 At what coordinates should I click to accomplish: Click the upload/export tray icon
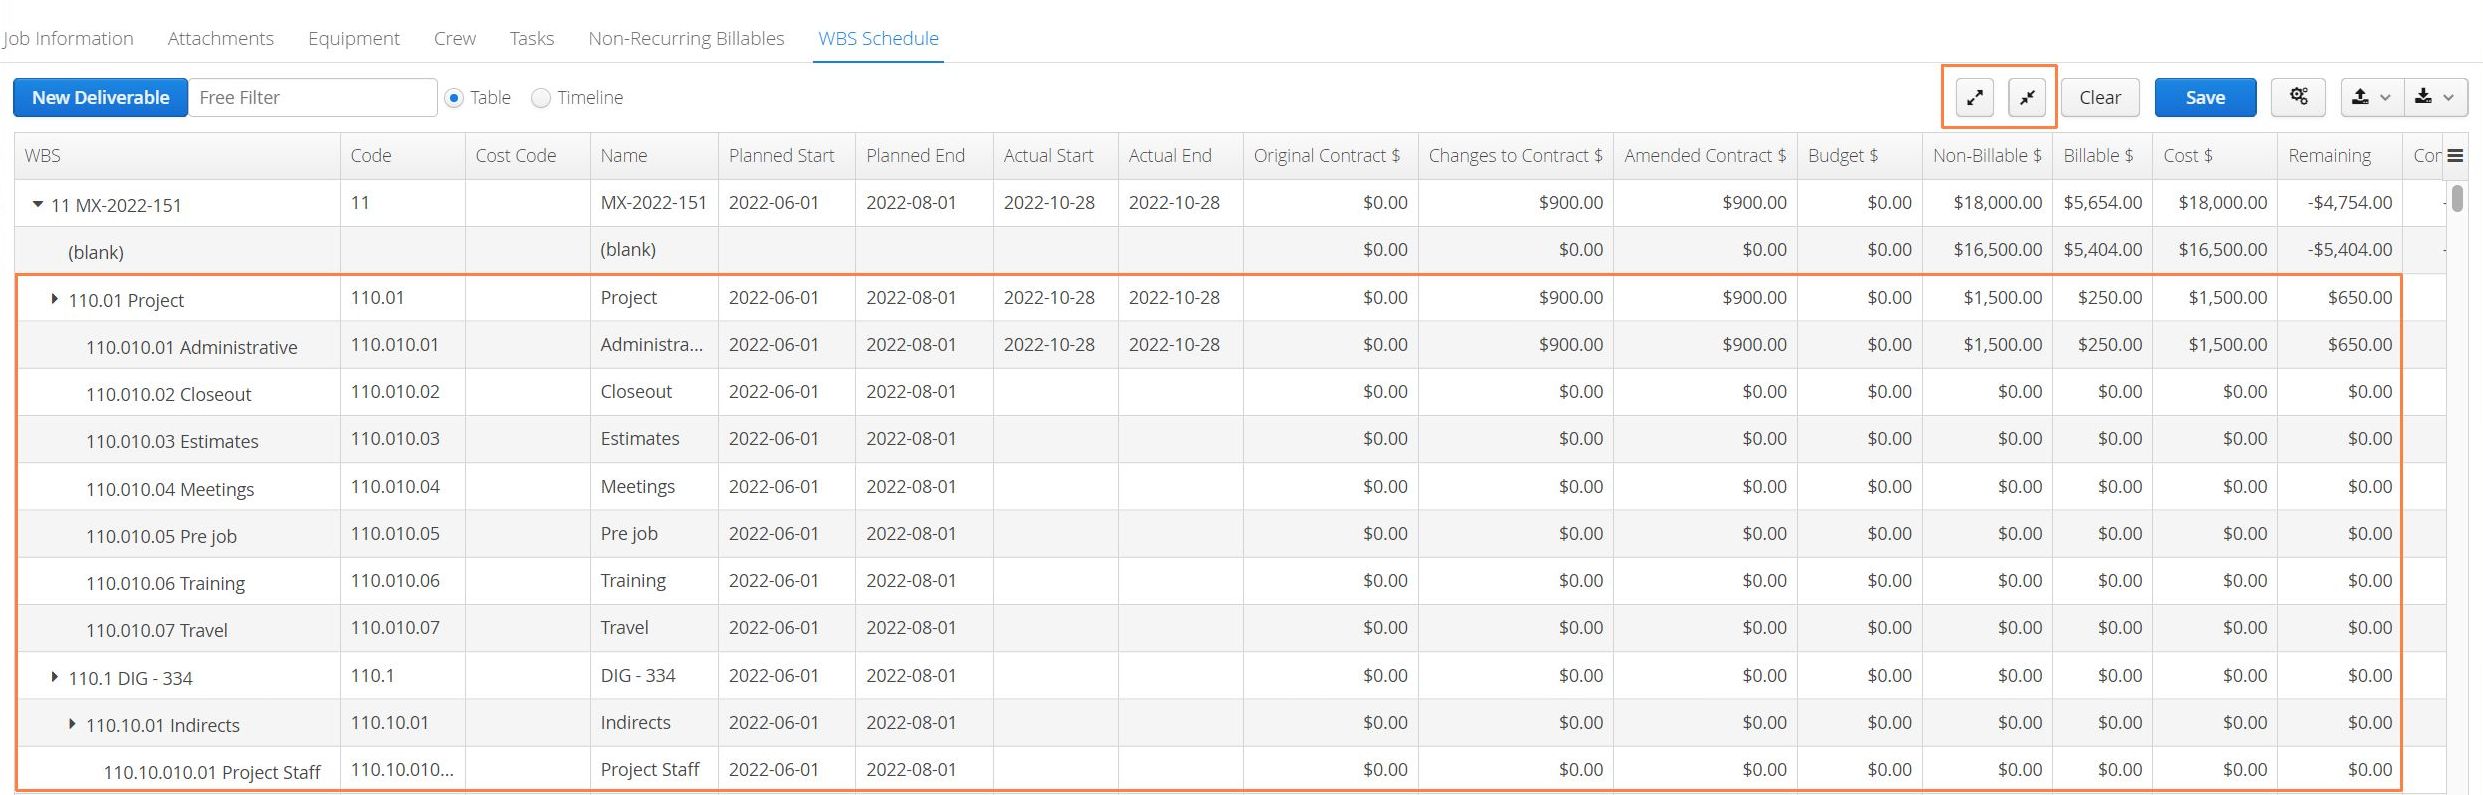(2360, 97)
